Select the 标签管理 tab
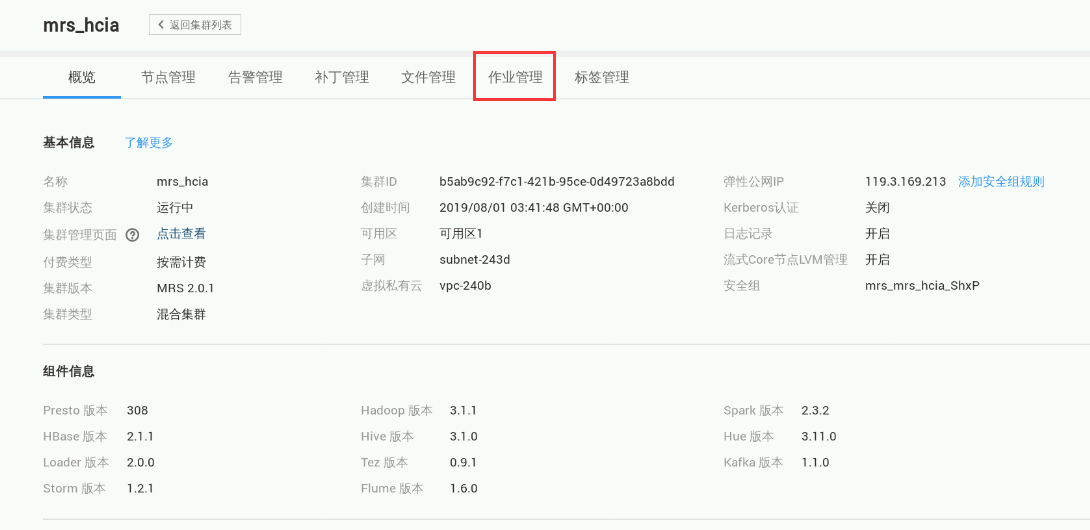 602,77
